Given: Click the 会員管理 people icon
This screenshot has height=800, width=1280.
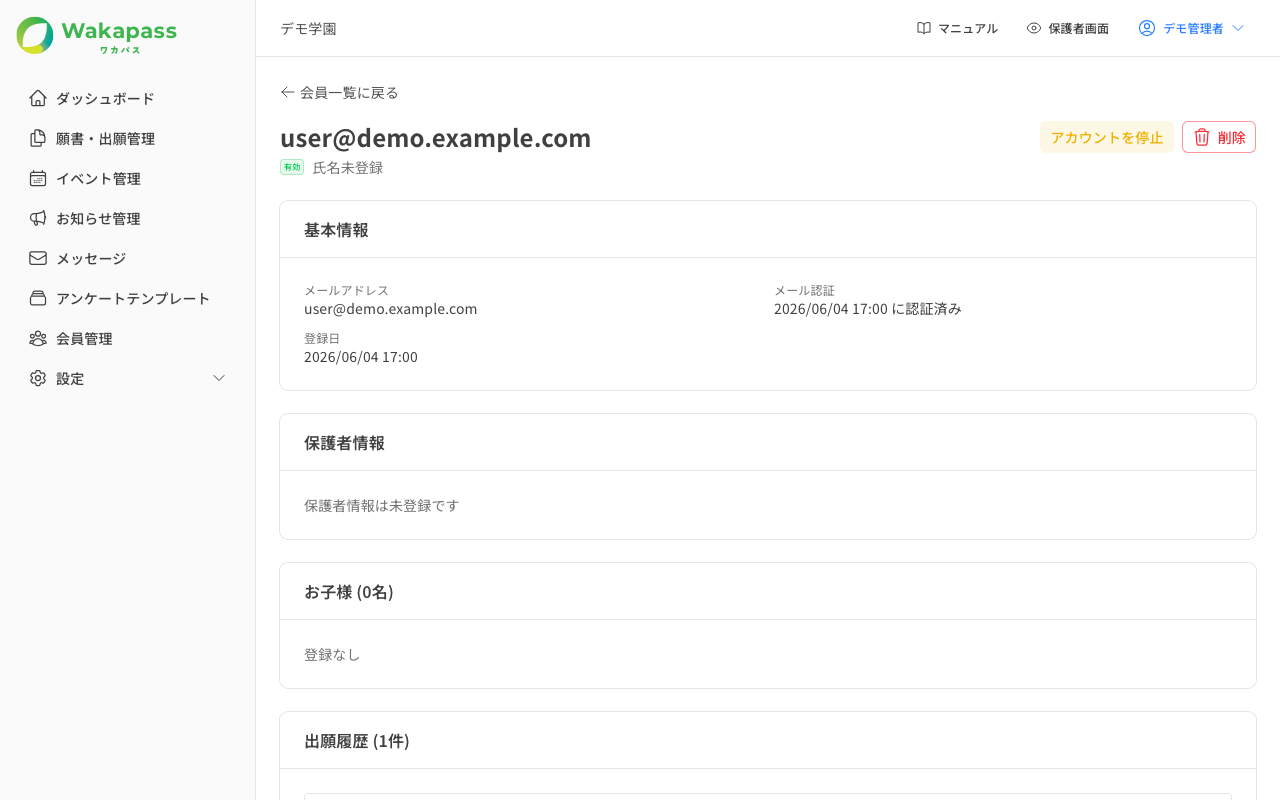Looking at the screenshot, I should pyautogui.click(x=38, y=338).
